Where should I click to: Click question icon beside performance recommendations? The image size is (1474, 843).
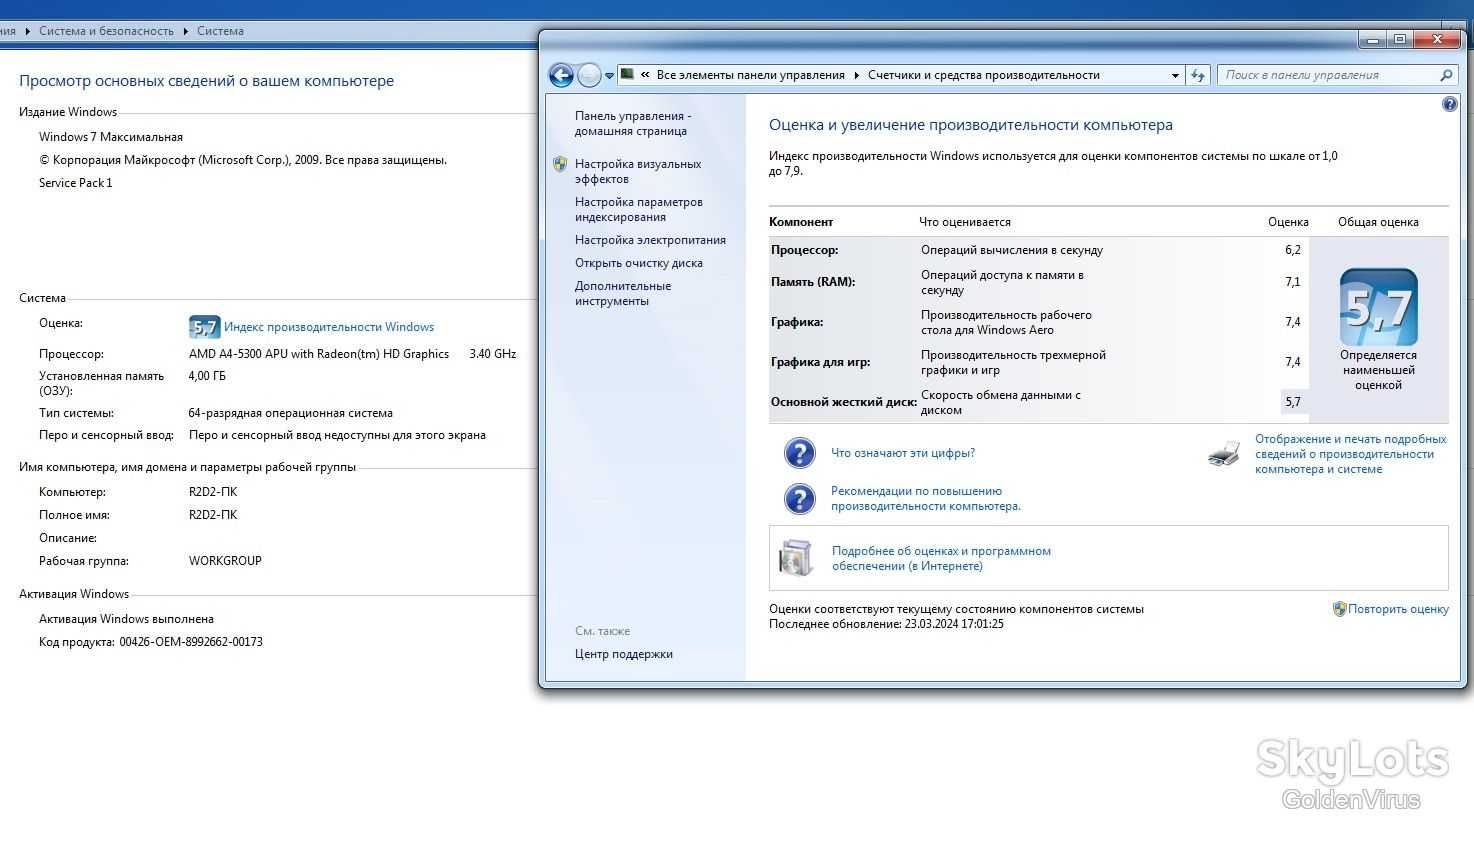coord(799,499)
